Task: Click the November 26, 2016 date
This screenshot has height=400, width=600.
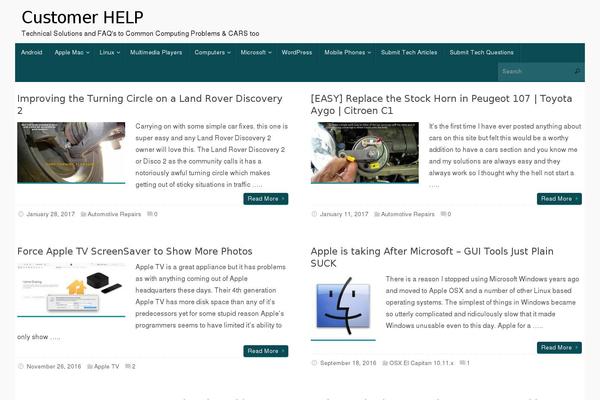Action: (54, 366)
